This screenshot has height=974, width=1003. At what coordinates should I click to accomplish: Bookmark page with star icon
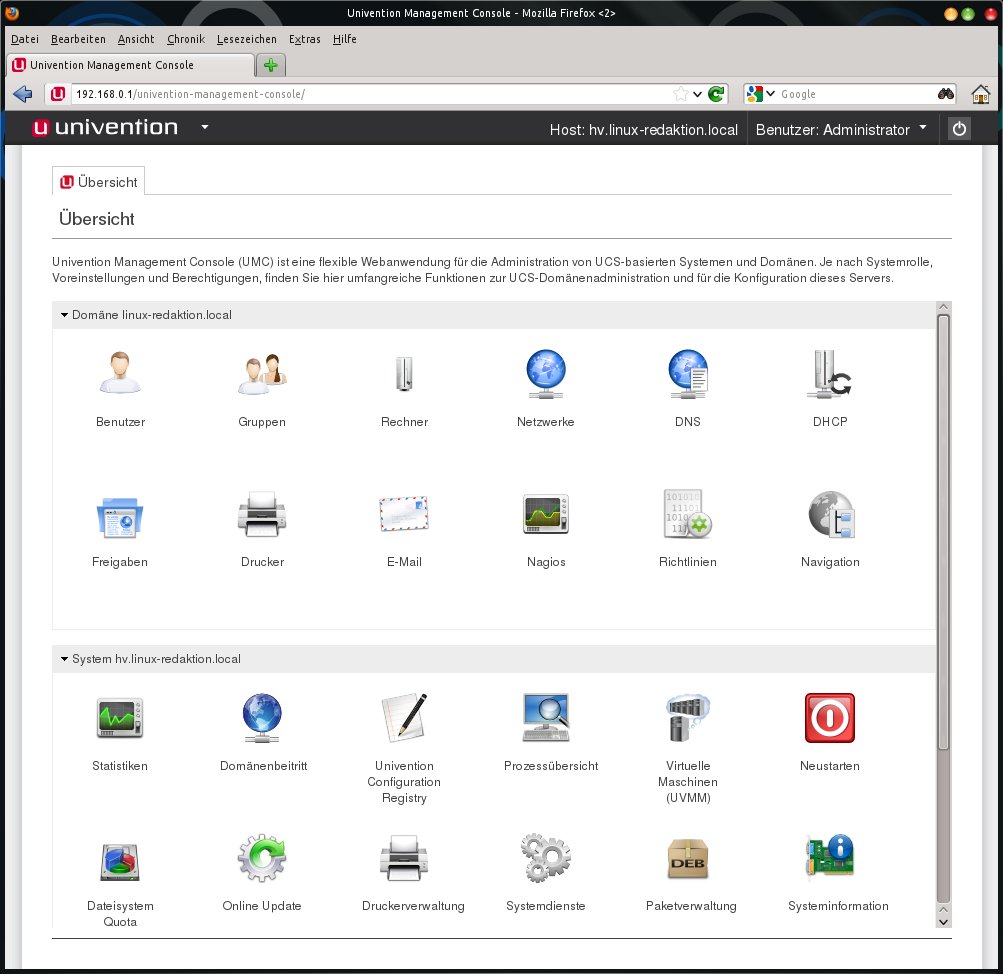681,94
